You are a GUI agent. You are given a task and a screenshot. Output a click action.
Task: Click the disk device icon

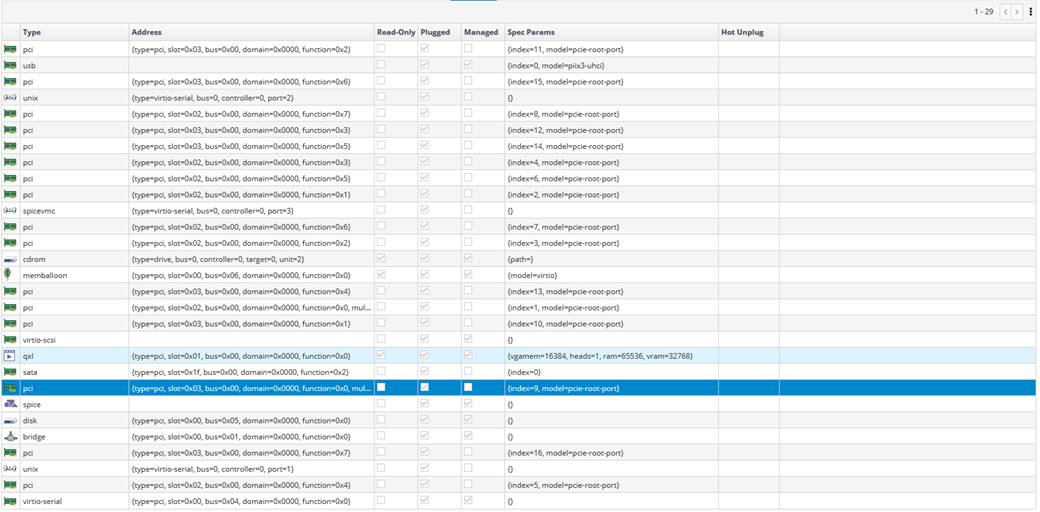pos(10,420)
